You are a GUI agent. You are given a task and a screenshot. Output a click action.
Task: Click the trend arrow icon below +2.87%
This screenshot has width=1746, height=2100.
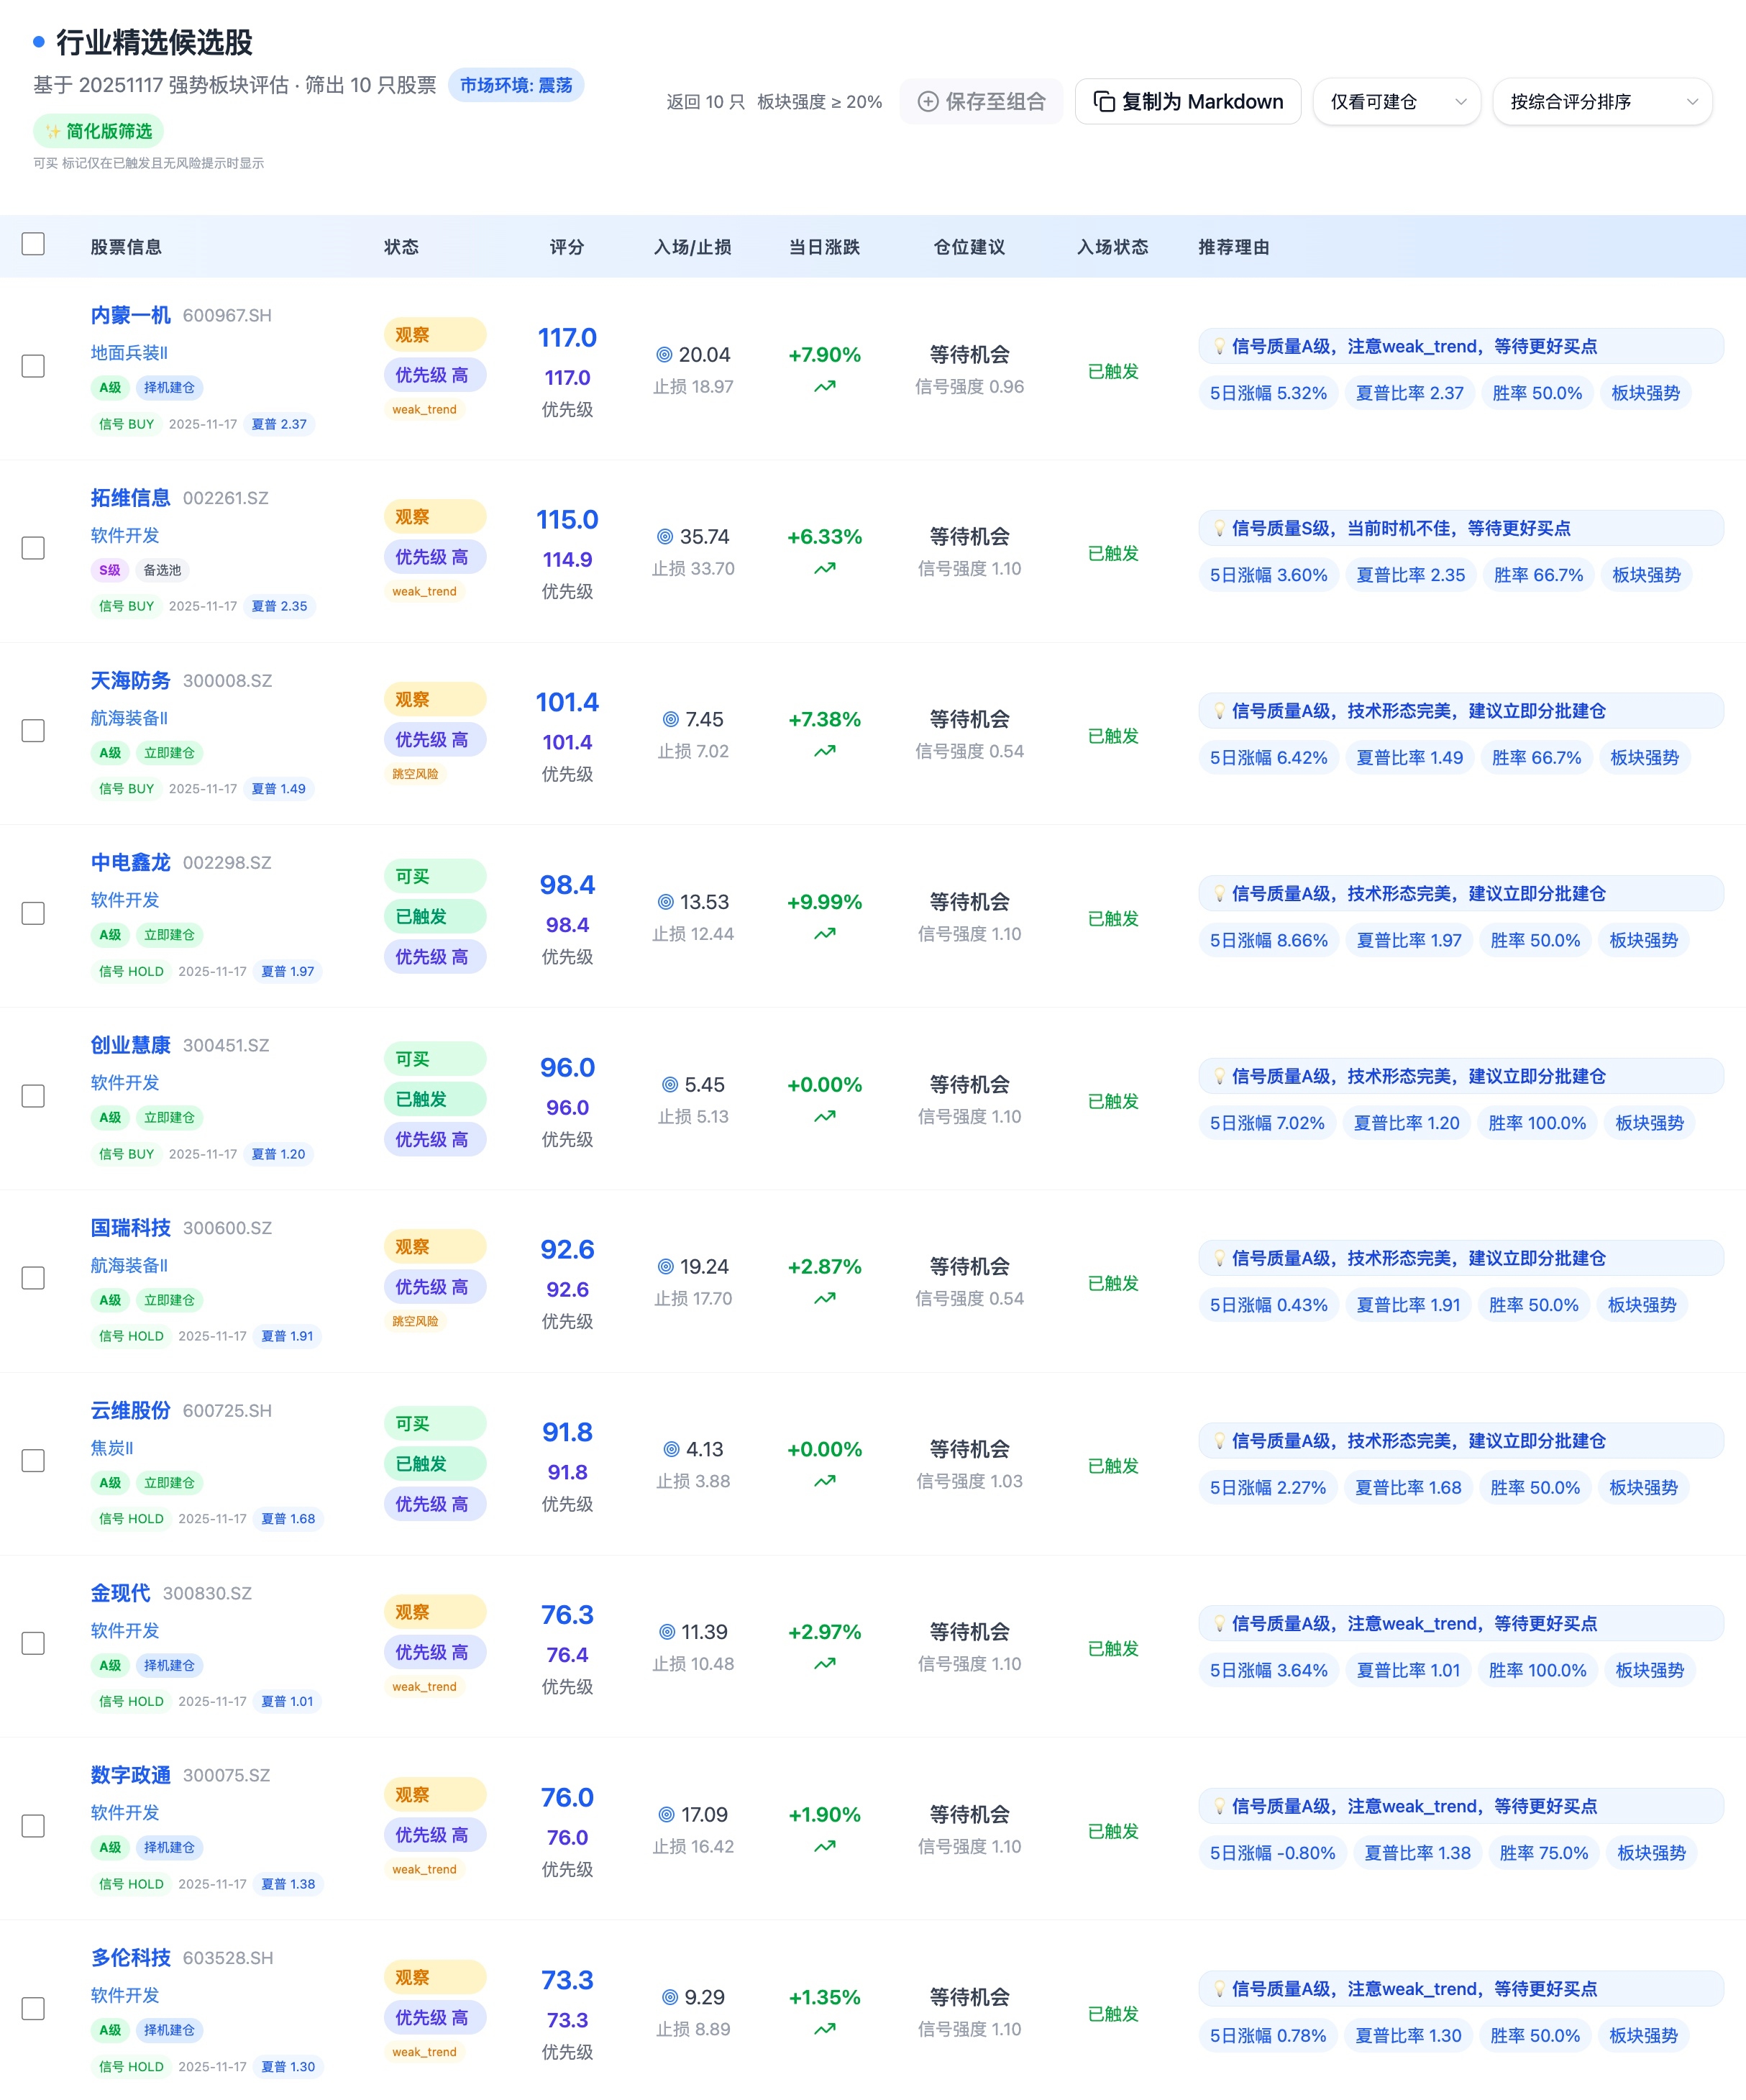[x=825, y=1299]
